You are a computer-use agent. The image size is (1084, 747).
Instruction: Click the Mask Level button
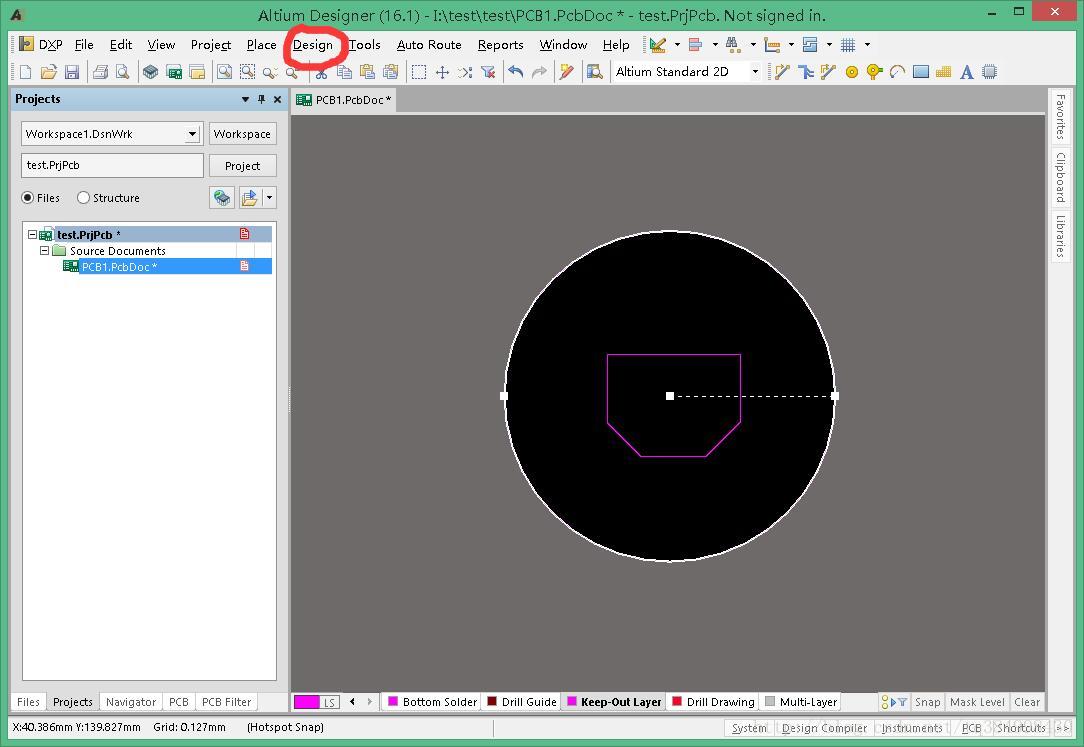tap(977, 702)
